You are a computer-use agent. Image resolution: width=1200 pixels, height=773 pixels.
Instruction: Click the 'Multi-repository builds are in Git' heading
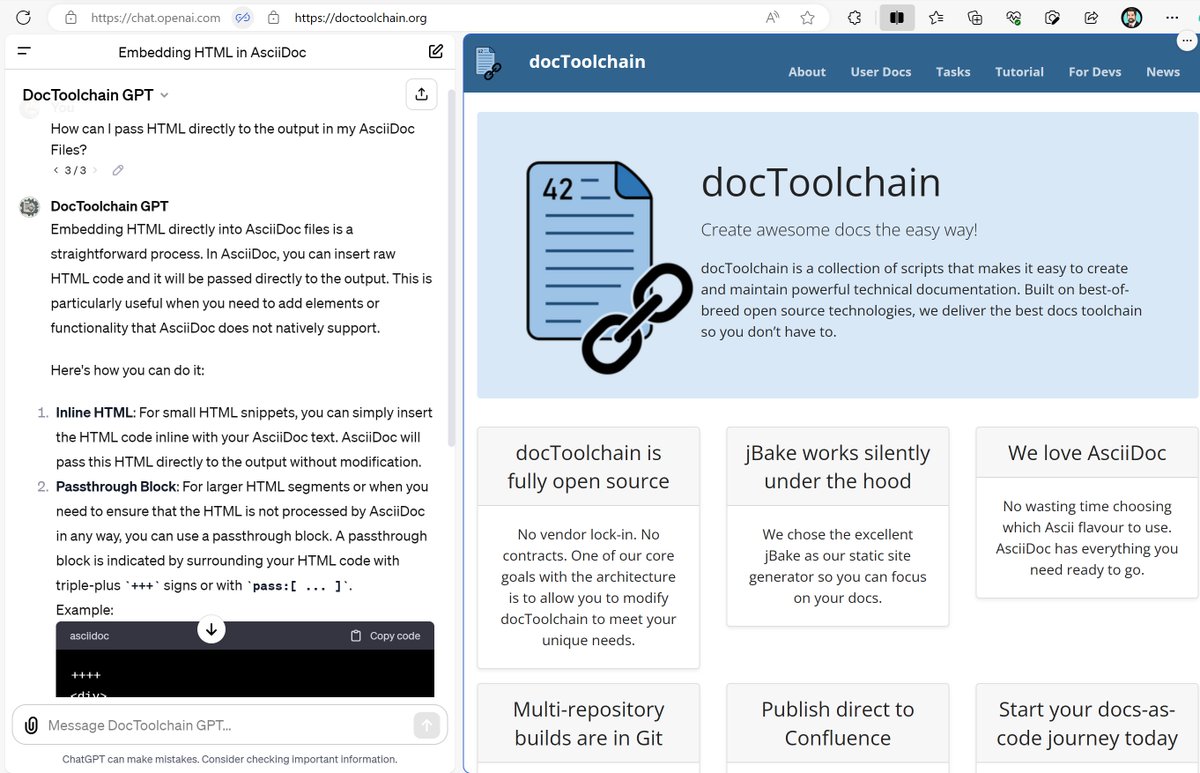(x=588, y=724)
